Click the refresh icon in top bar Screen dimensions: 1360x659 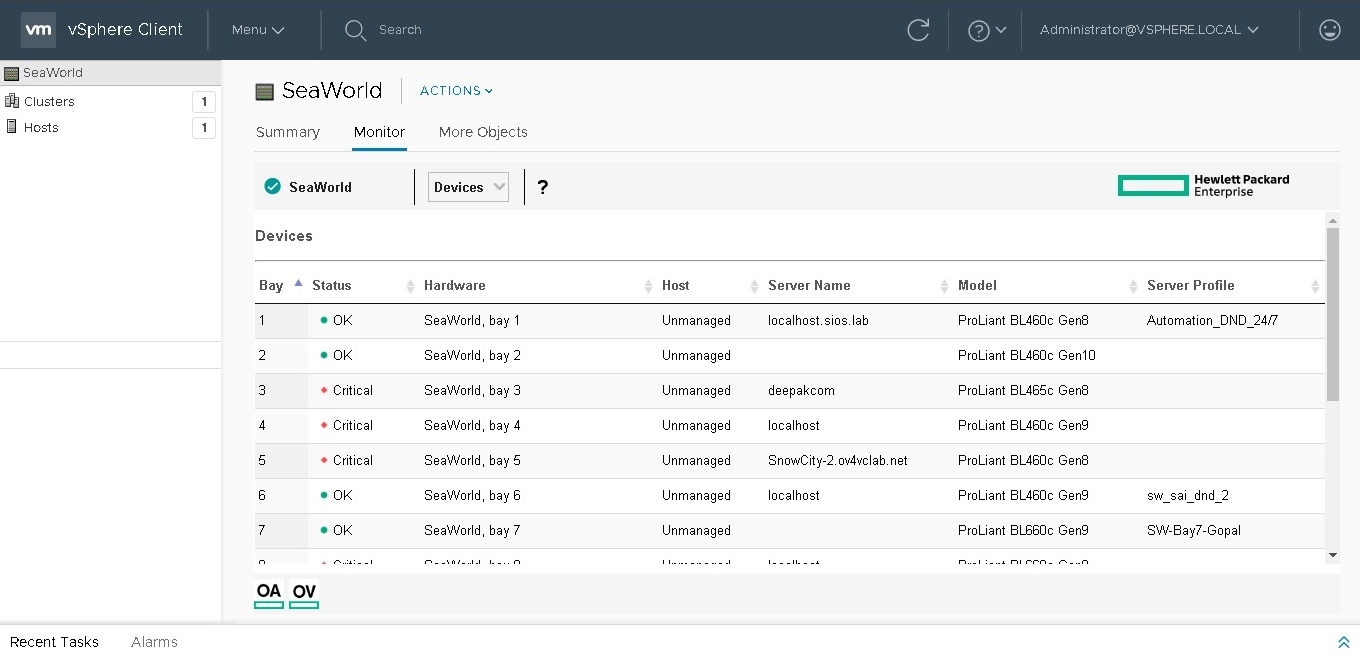pyautogui.click(x=918, y=30)
